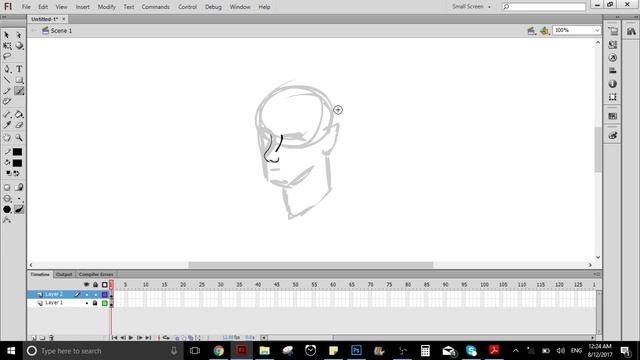Select the Paint Bucket tool

[x=19, y=114]
